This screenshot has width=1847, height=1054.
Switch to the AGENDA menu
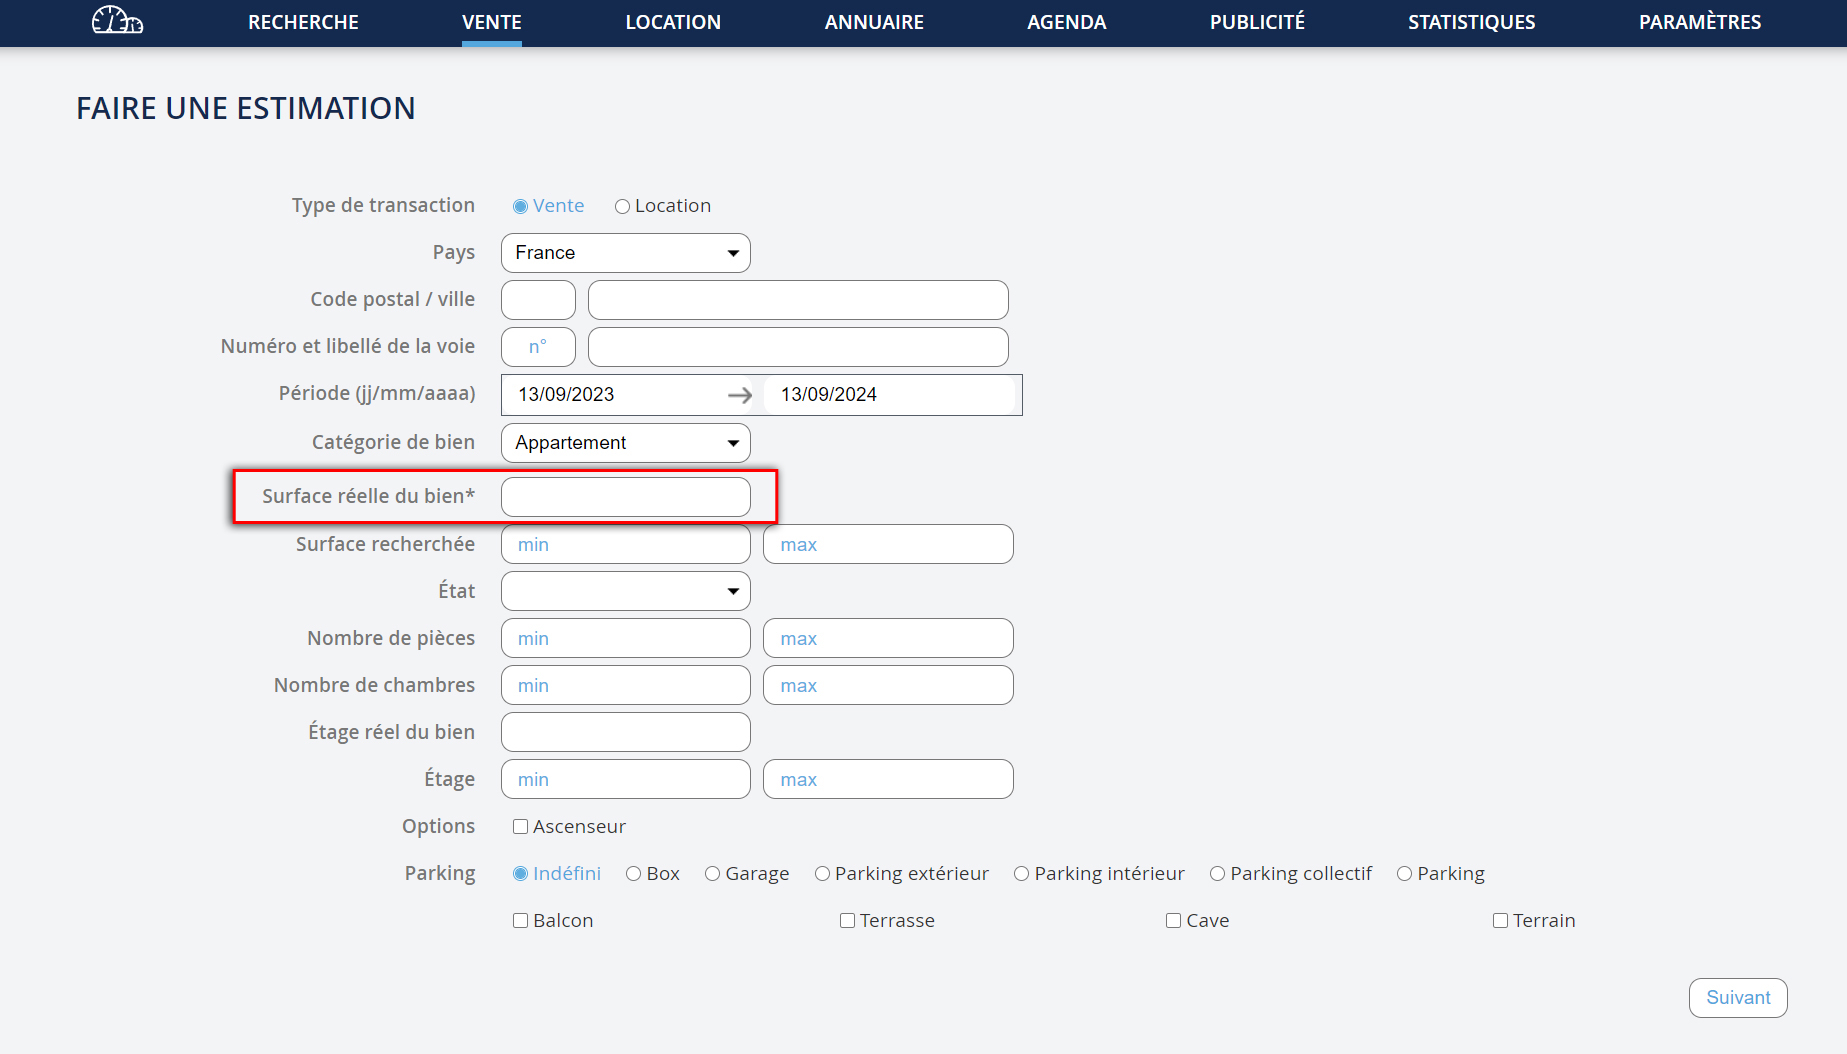[1066, 22]
